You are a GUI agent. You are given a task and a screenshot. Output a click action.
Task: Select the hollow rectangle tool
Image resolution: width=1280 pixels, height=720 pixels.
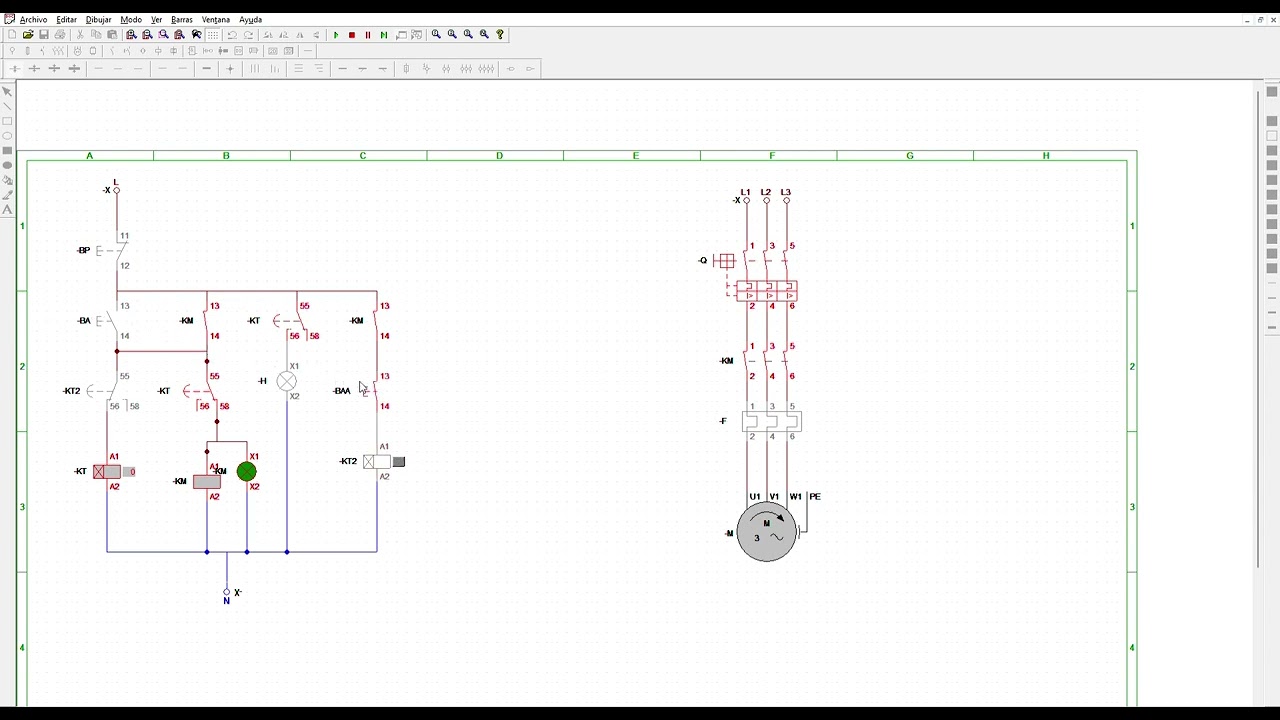pyautogui.click(x=8, y=121)
